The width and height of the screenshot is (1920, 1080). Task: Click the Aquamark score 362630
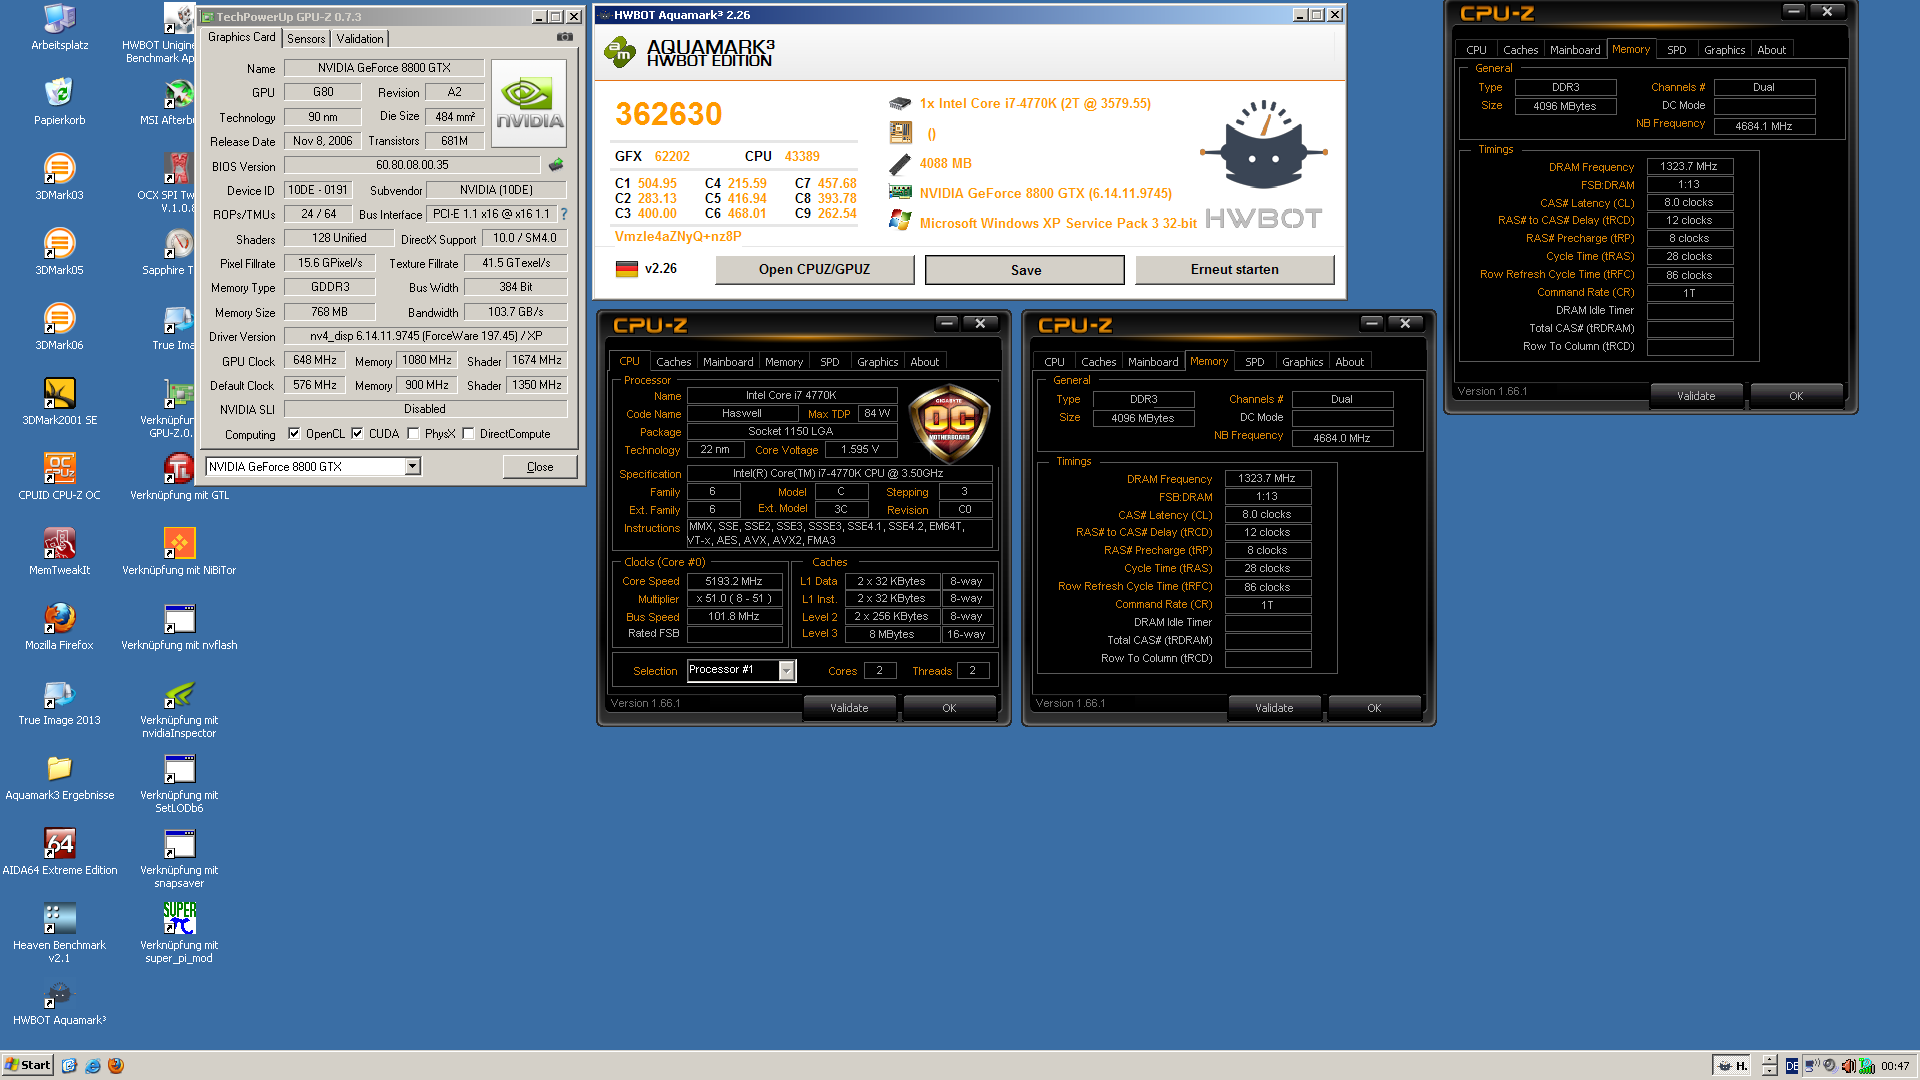tap(668, 114)
